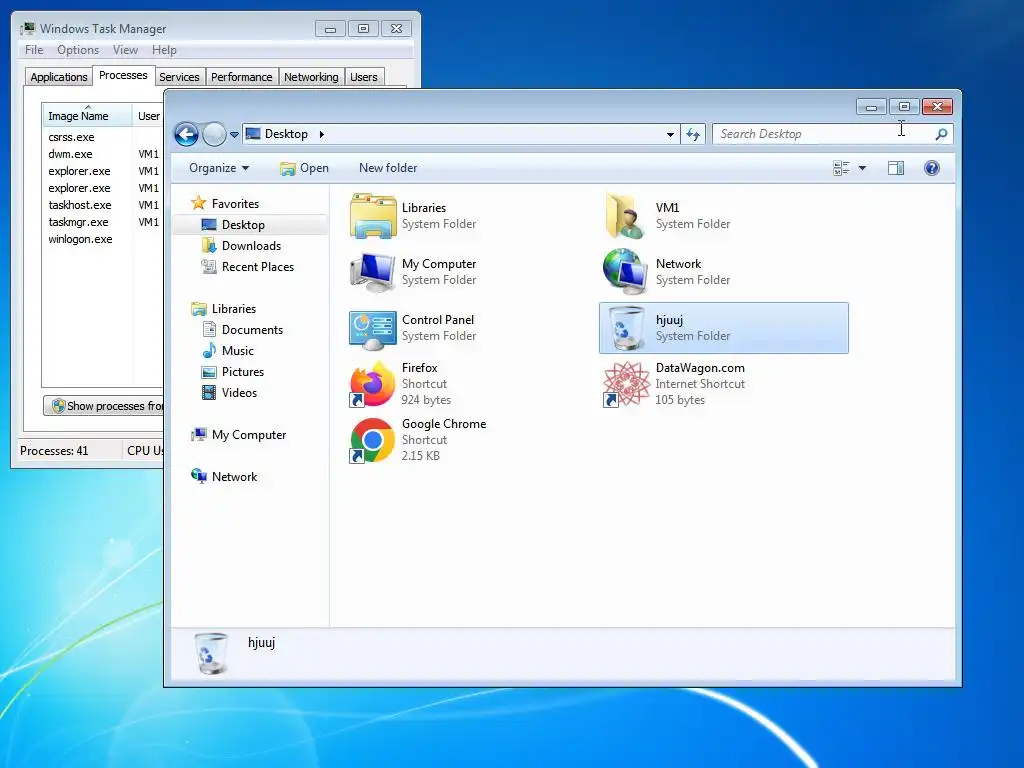The width and height of the screenshot is (1024, 768).
Task: Open the File menu in Task Manager
Action: (34, 50)
